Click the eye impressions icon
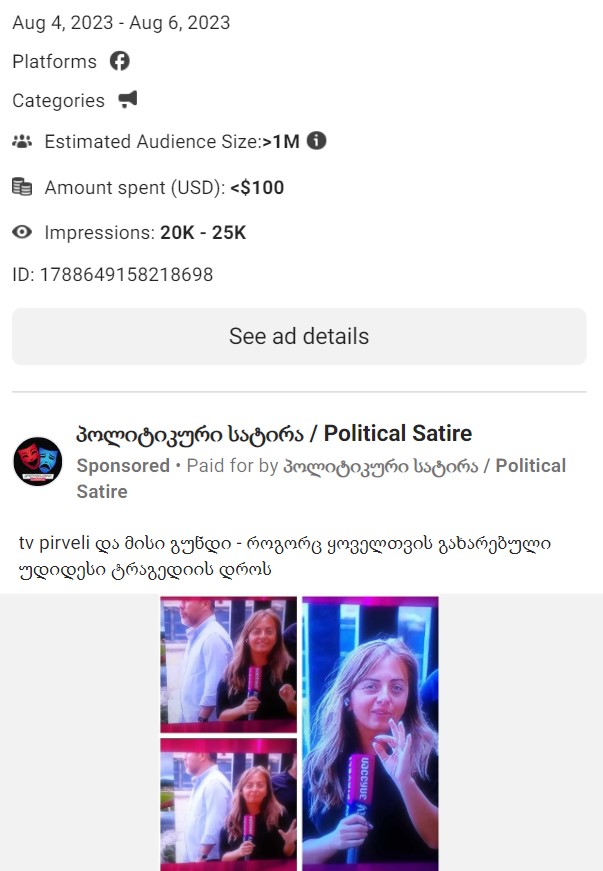 point(22,232)
